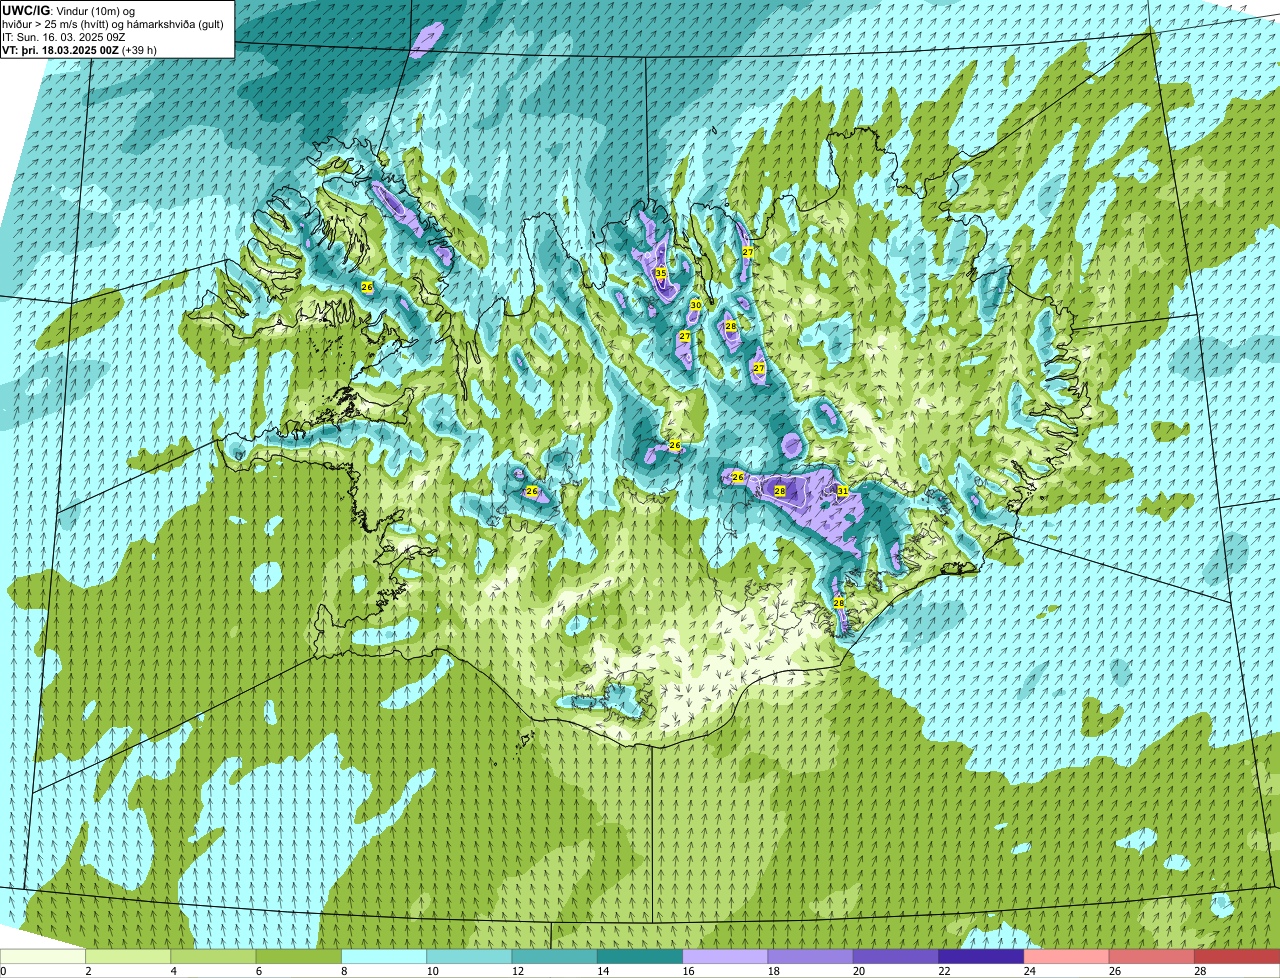Click the legend scale value 6
Screen dimensions: 1280x978
click(259, 971)
